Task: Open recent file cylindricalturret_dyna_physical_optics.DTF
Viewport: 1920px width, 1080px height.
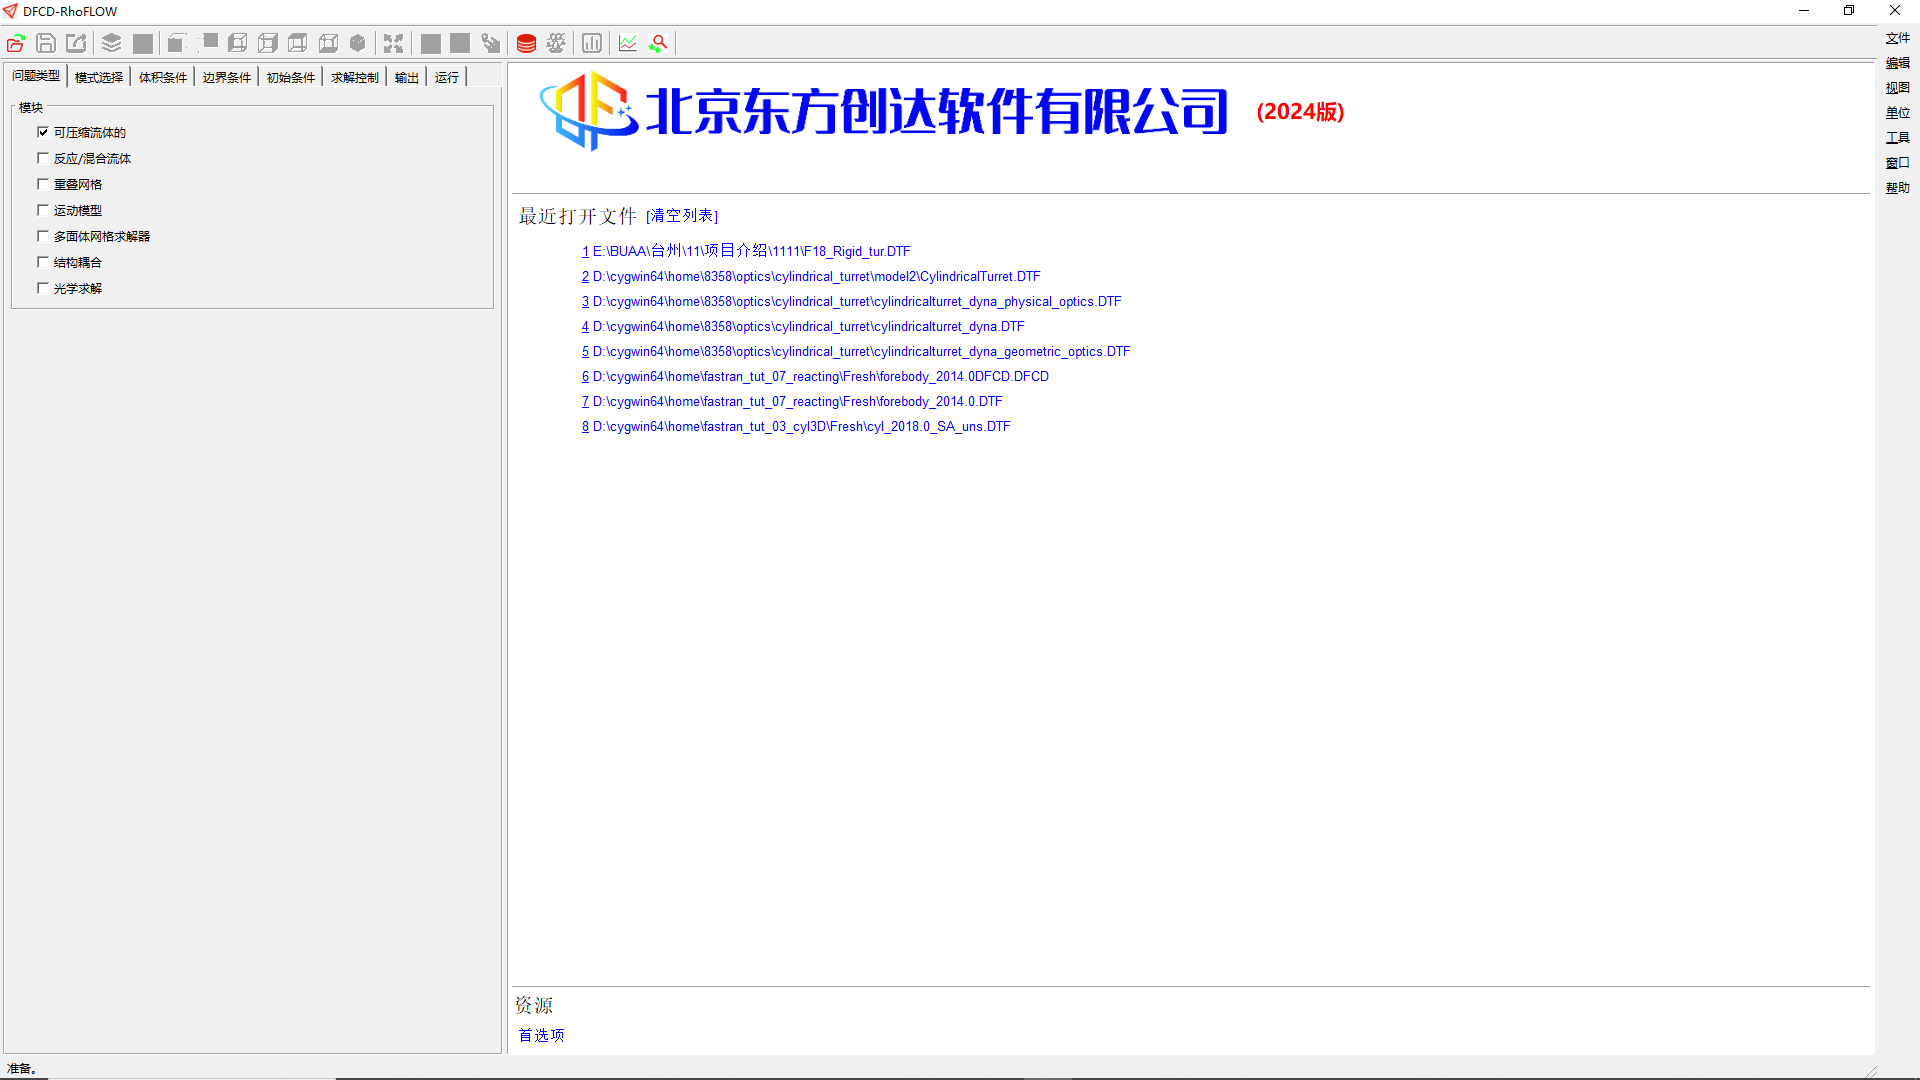Action: (851, 301)
